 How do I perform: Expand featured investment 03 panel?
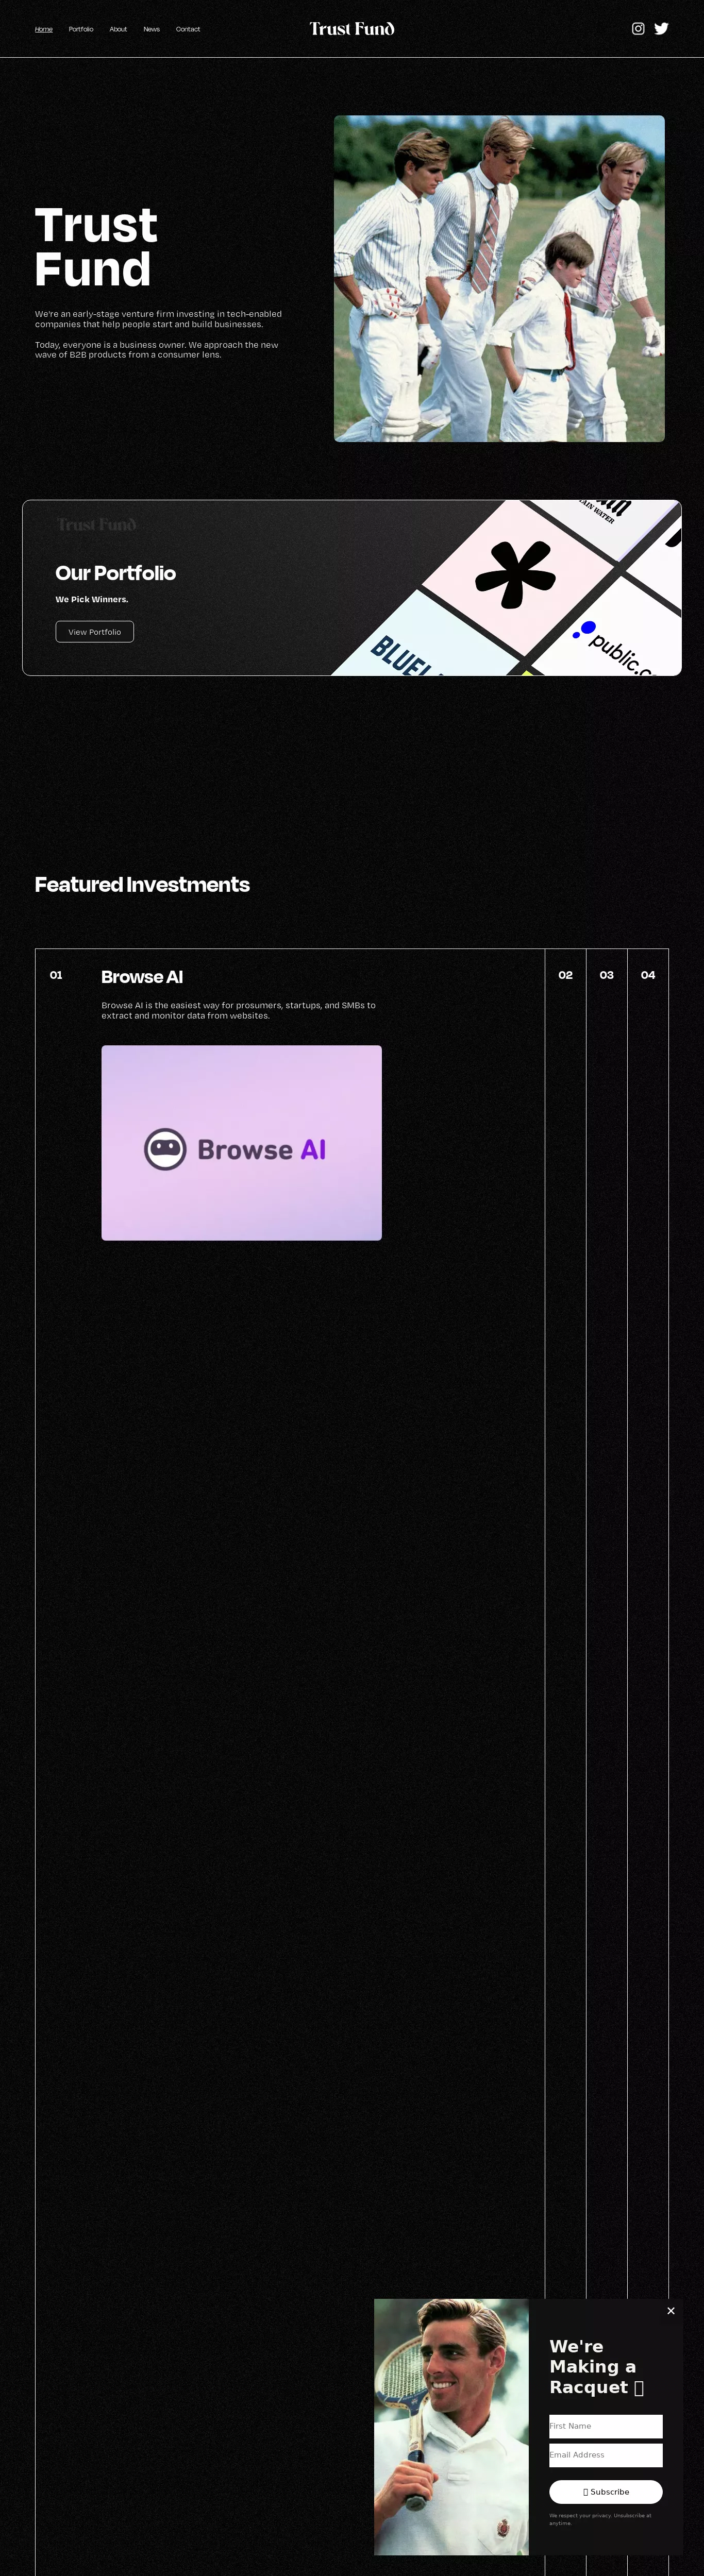(x=607, y=975)
